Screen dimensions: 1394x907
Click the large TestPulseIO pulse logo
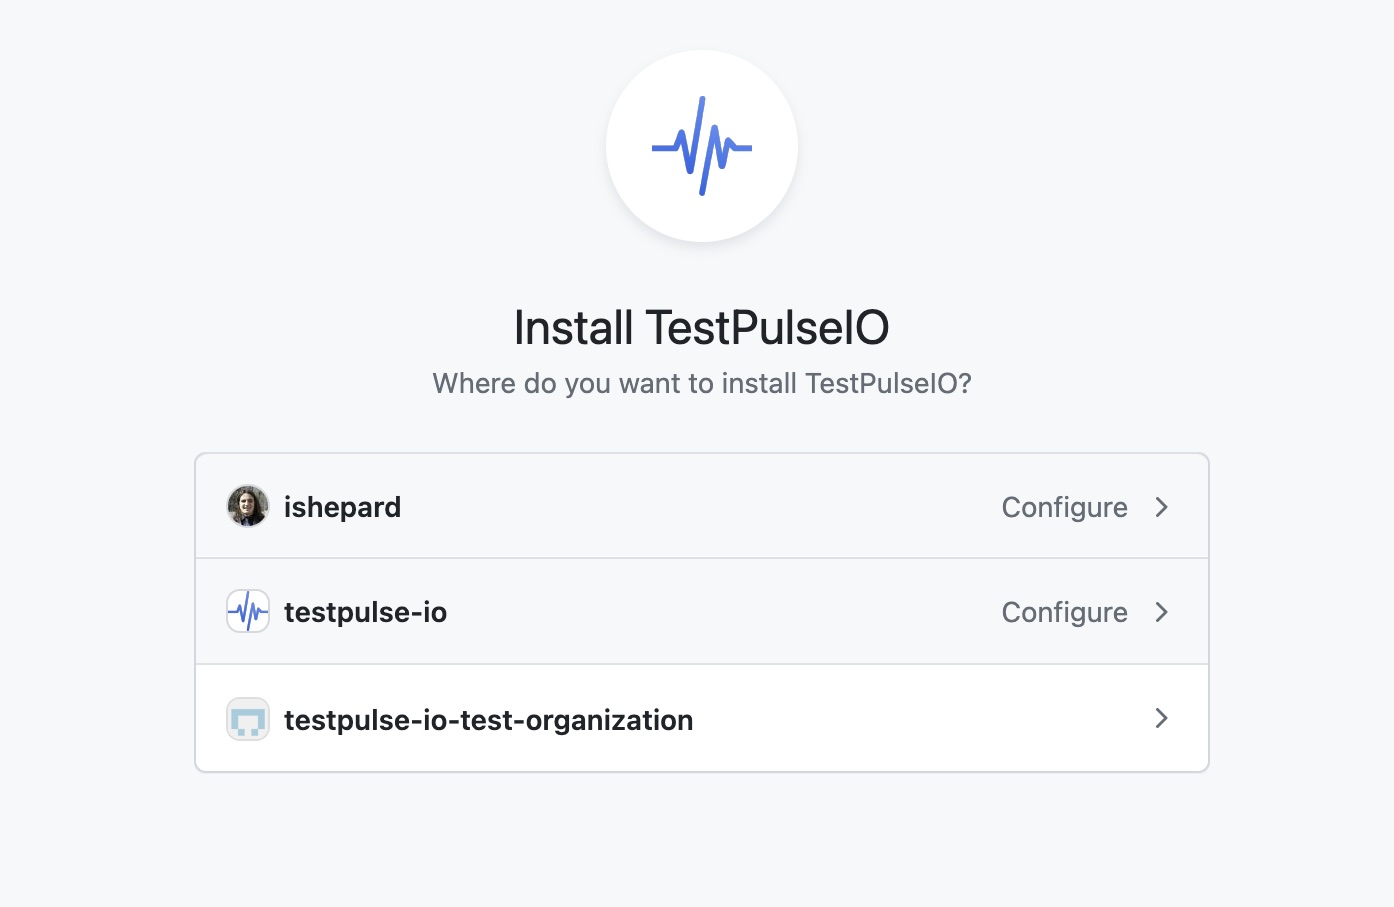[x=702, y=146]
